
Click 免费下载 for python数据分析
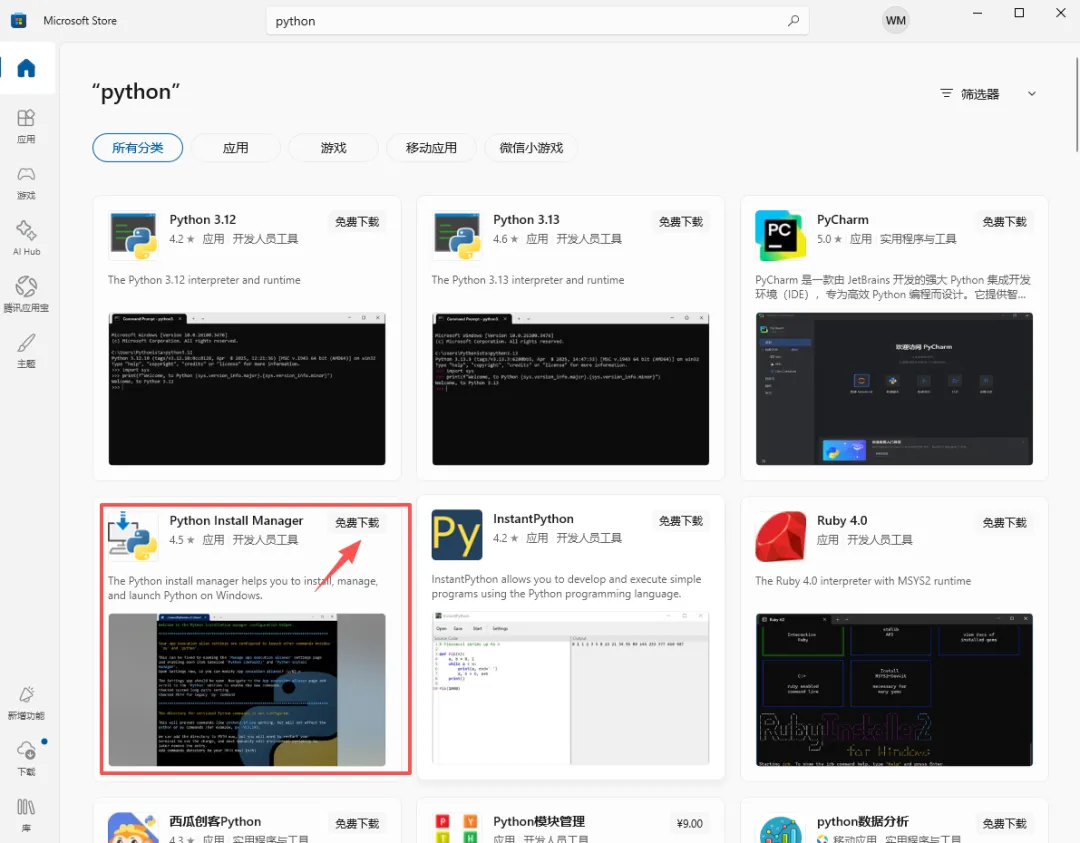(1005, 824)
